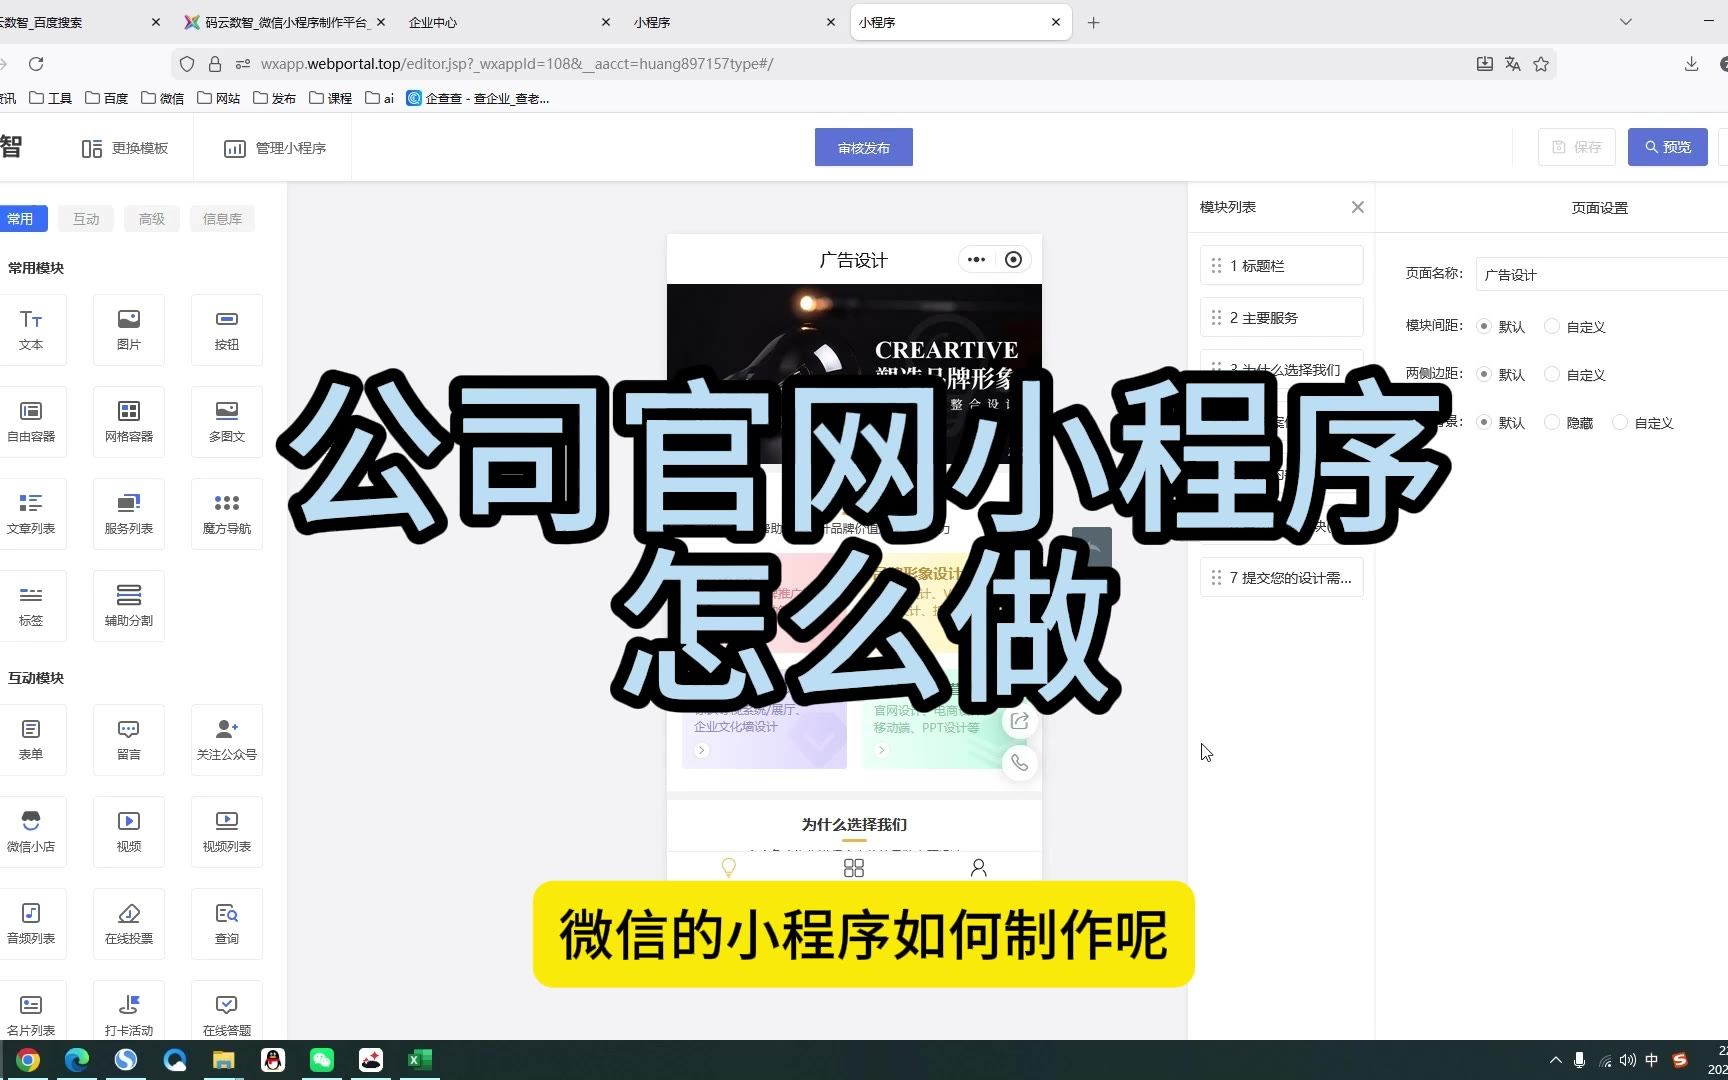Switch to the 企业中心 browser tab
The width and height of the screenshot is (1728, 1080).
509,22
